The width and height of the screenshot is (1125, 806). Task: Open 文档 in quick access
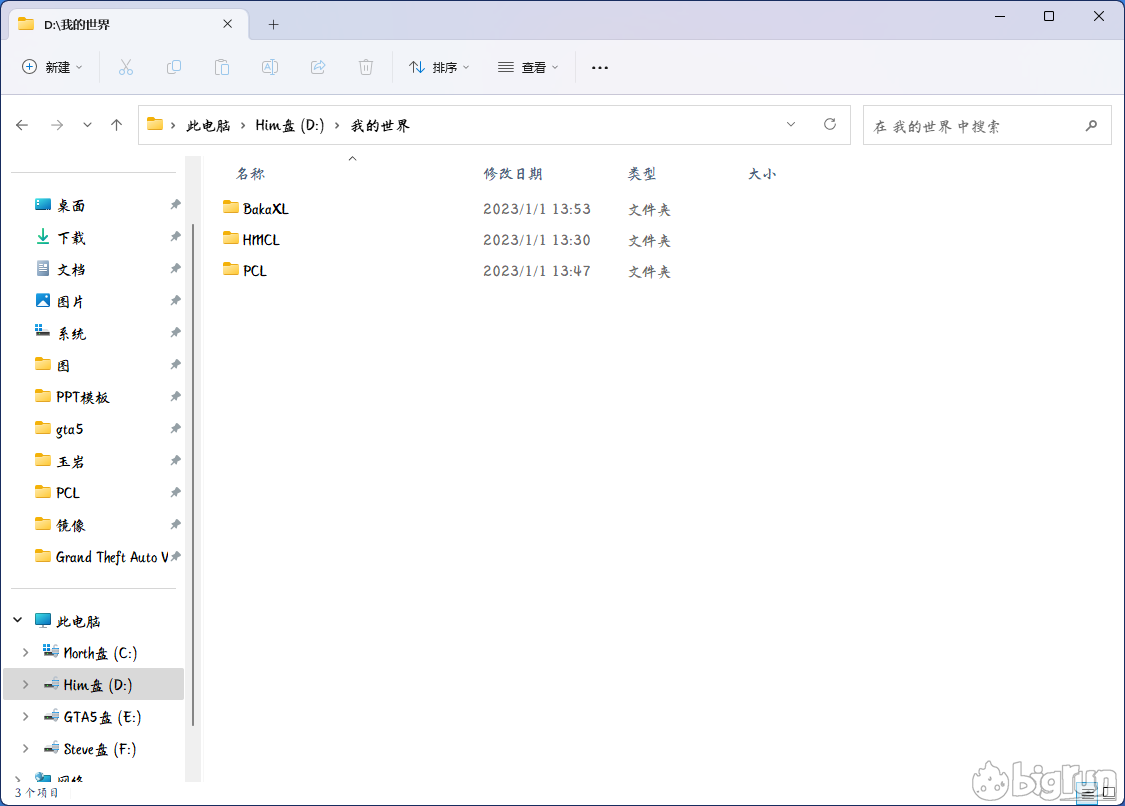click(x=70, y=270)
